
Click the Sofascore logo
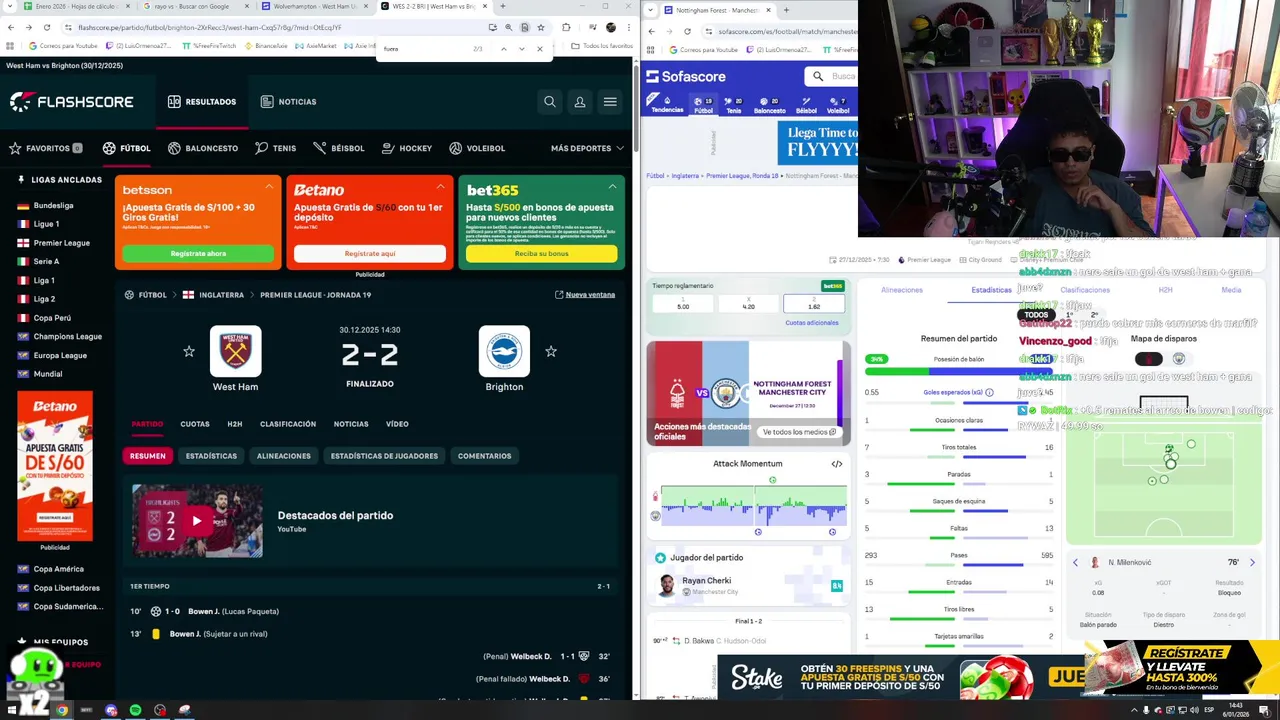[686, 76]
